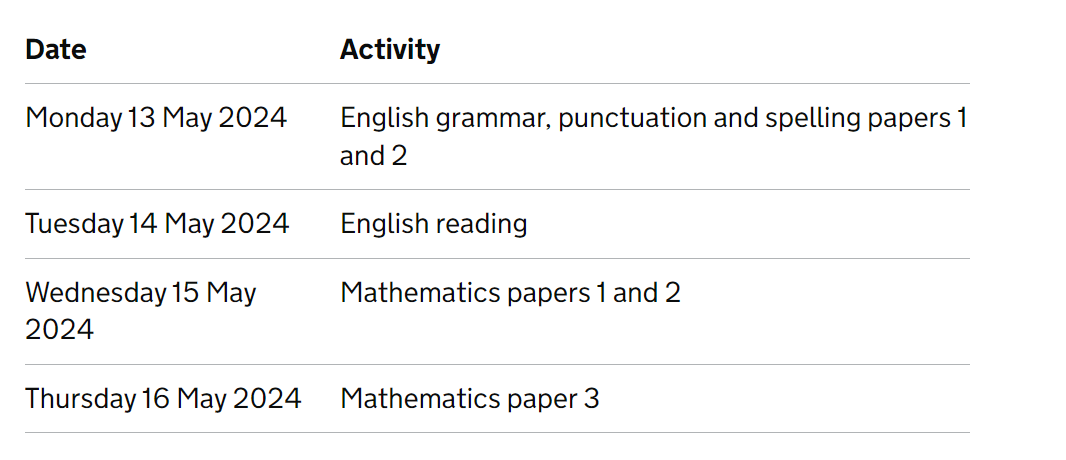The image size is (1066, 460).
Task: Click the word Thursday
Action: [80, 398]
